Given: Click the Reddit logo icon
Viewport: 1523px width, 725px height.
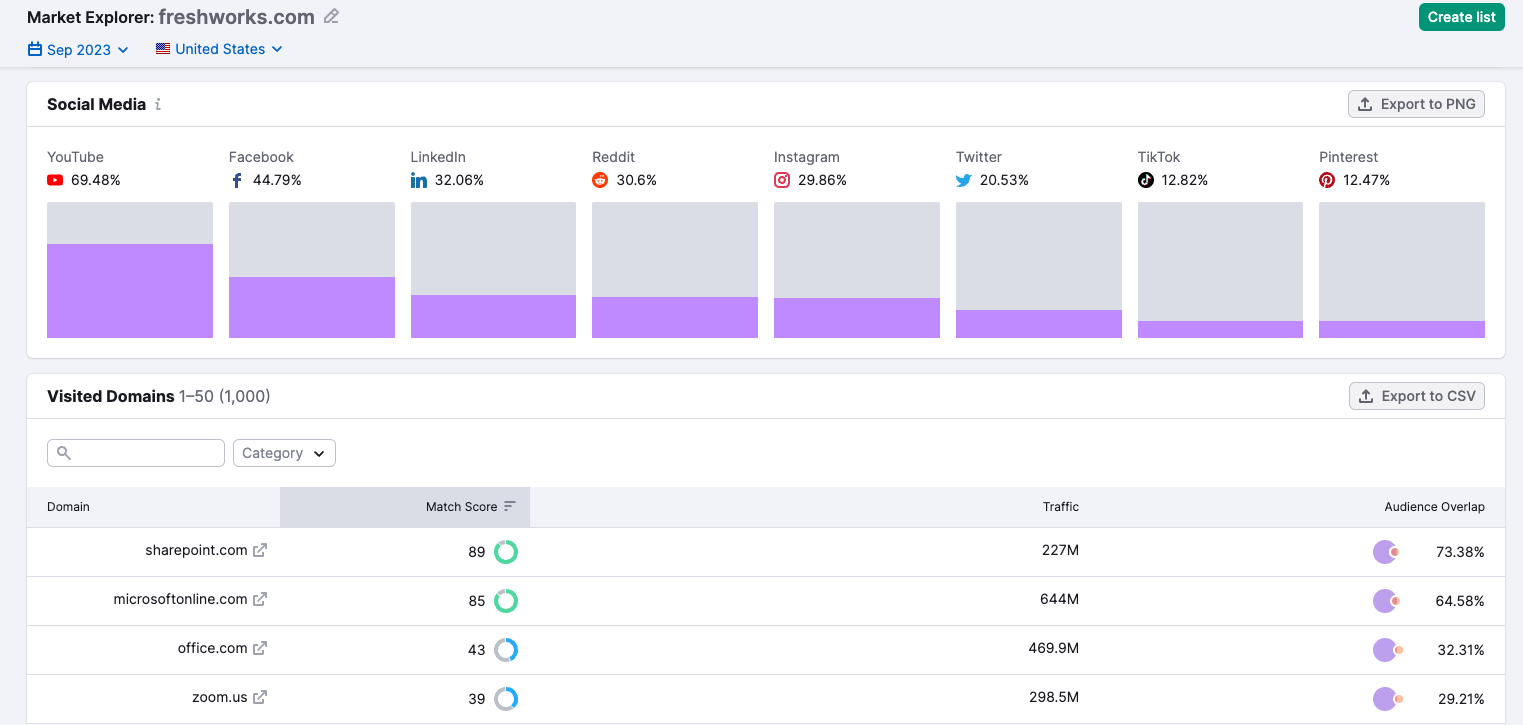Looking at the screenshot, I should pyautogui.click(x=600, y=180).
